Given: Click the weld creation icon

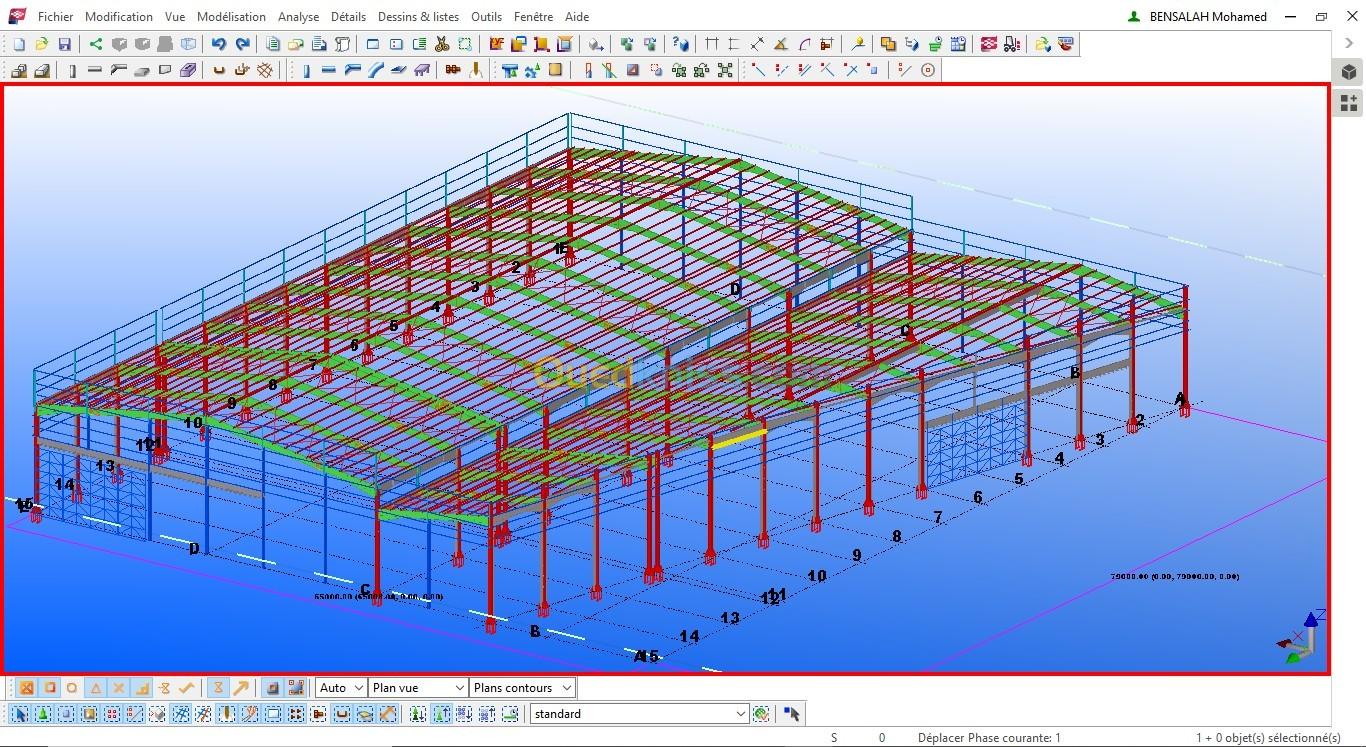Looking at the screenshot, I should pyautogui.click(x=476, y=70).
